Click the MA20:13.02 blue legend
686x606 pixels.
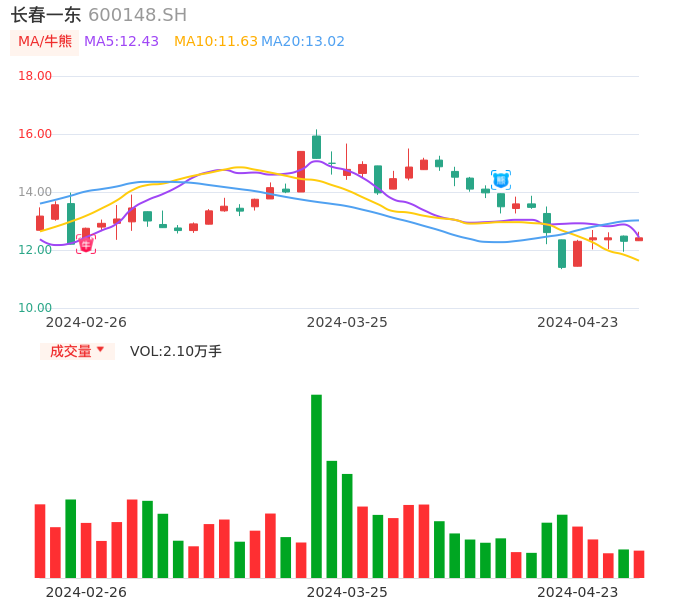[303, 42]
